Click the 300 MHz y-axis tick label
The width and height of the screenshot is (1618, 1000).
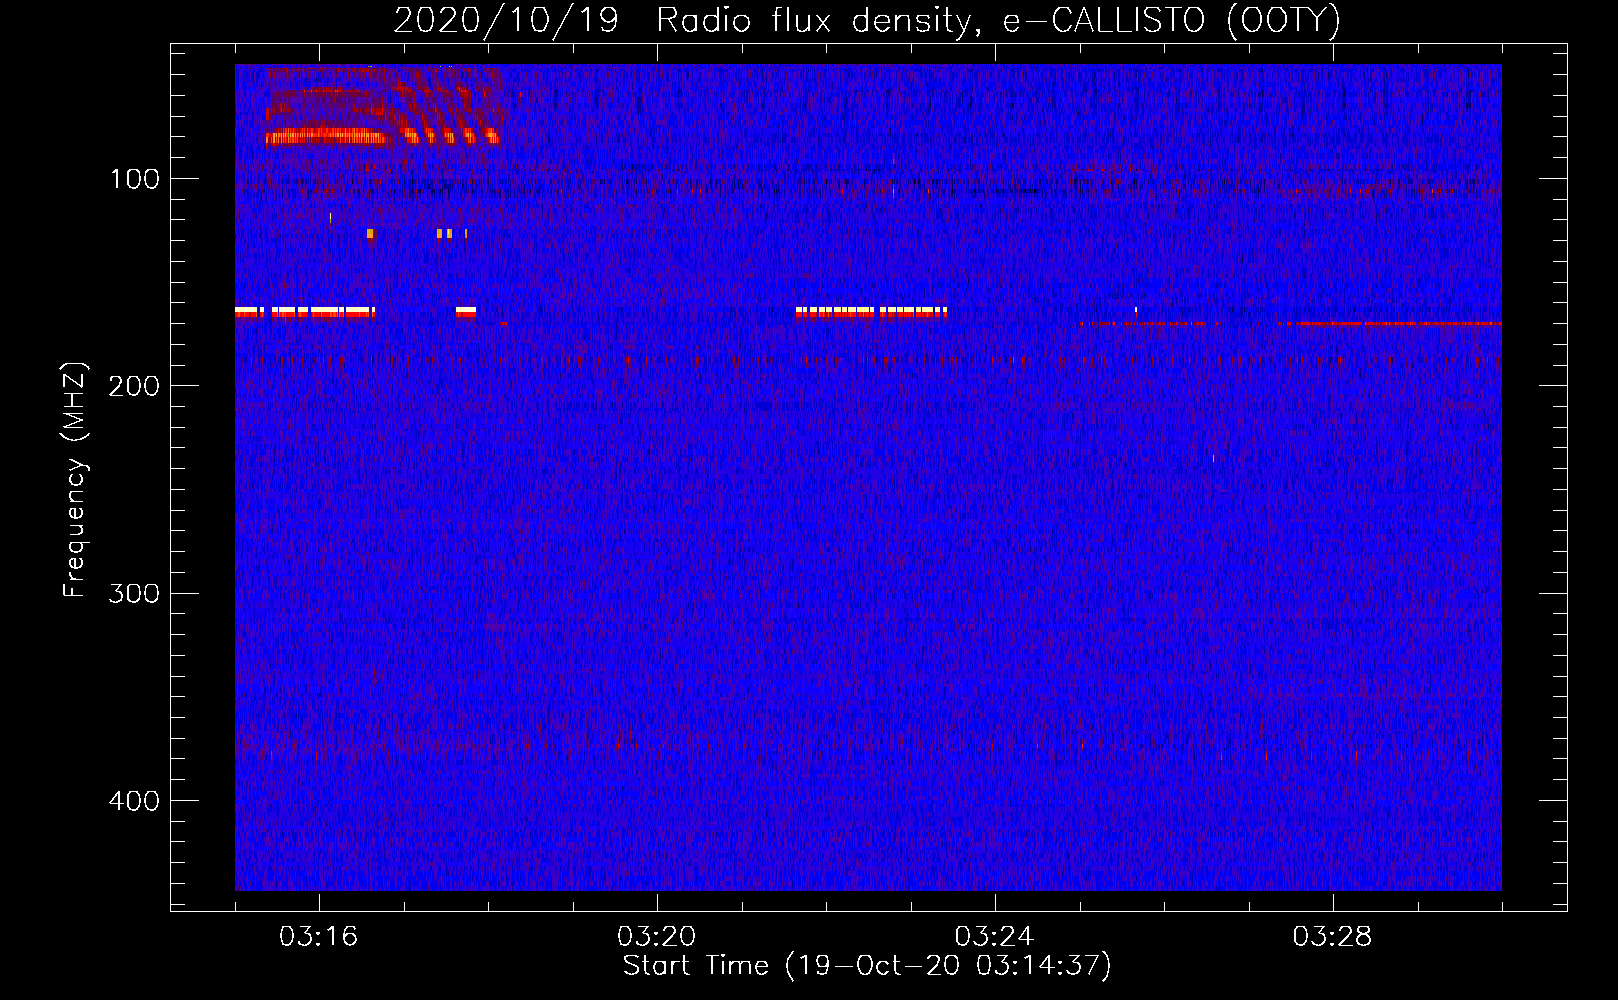click(x=135, y=593)
